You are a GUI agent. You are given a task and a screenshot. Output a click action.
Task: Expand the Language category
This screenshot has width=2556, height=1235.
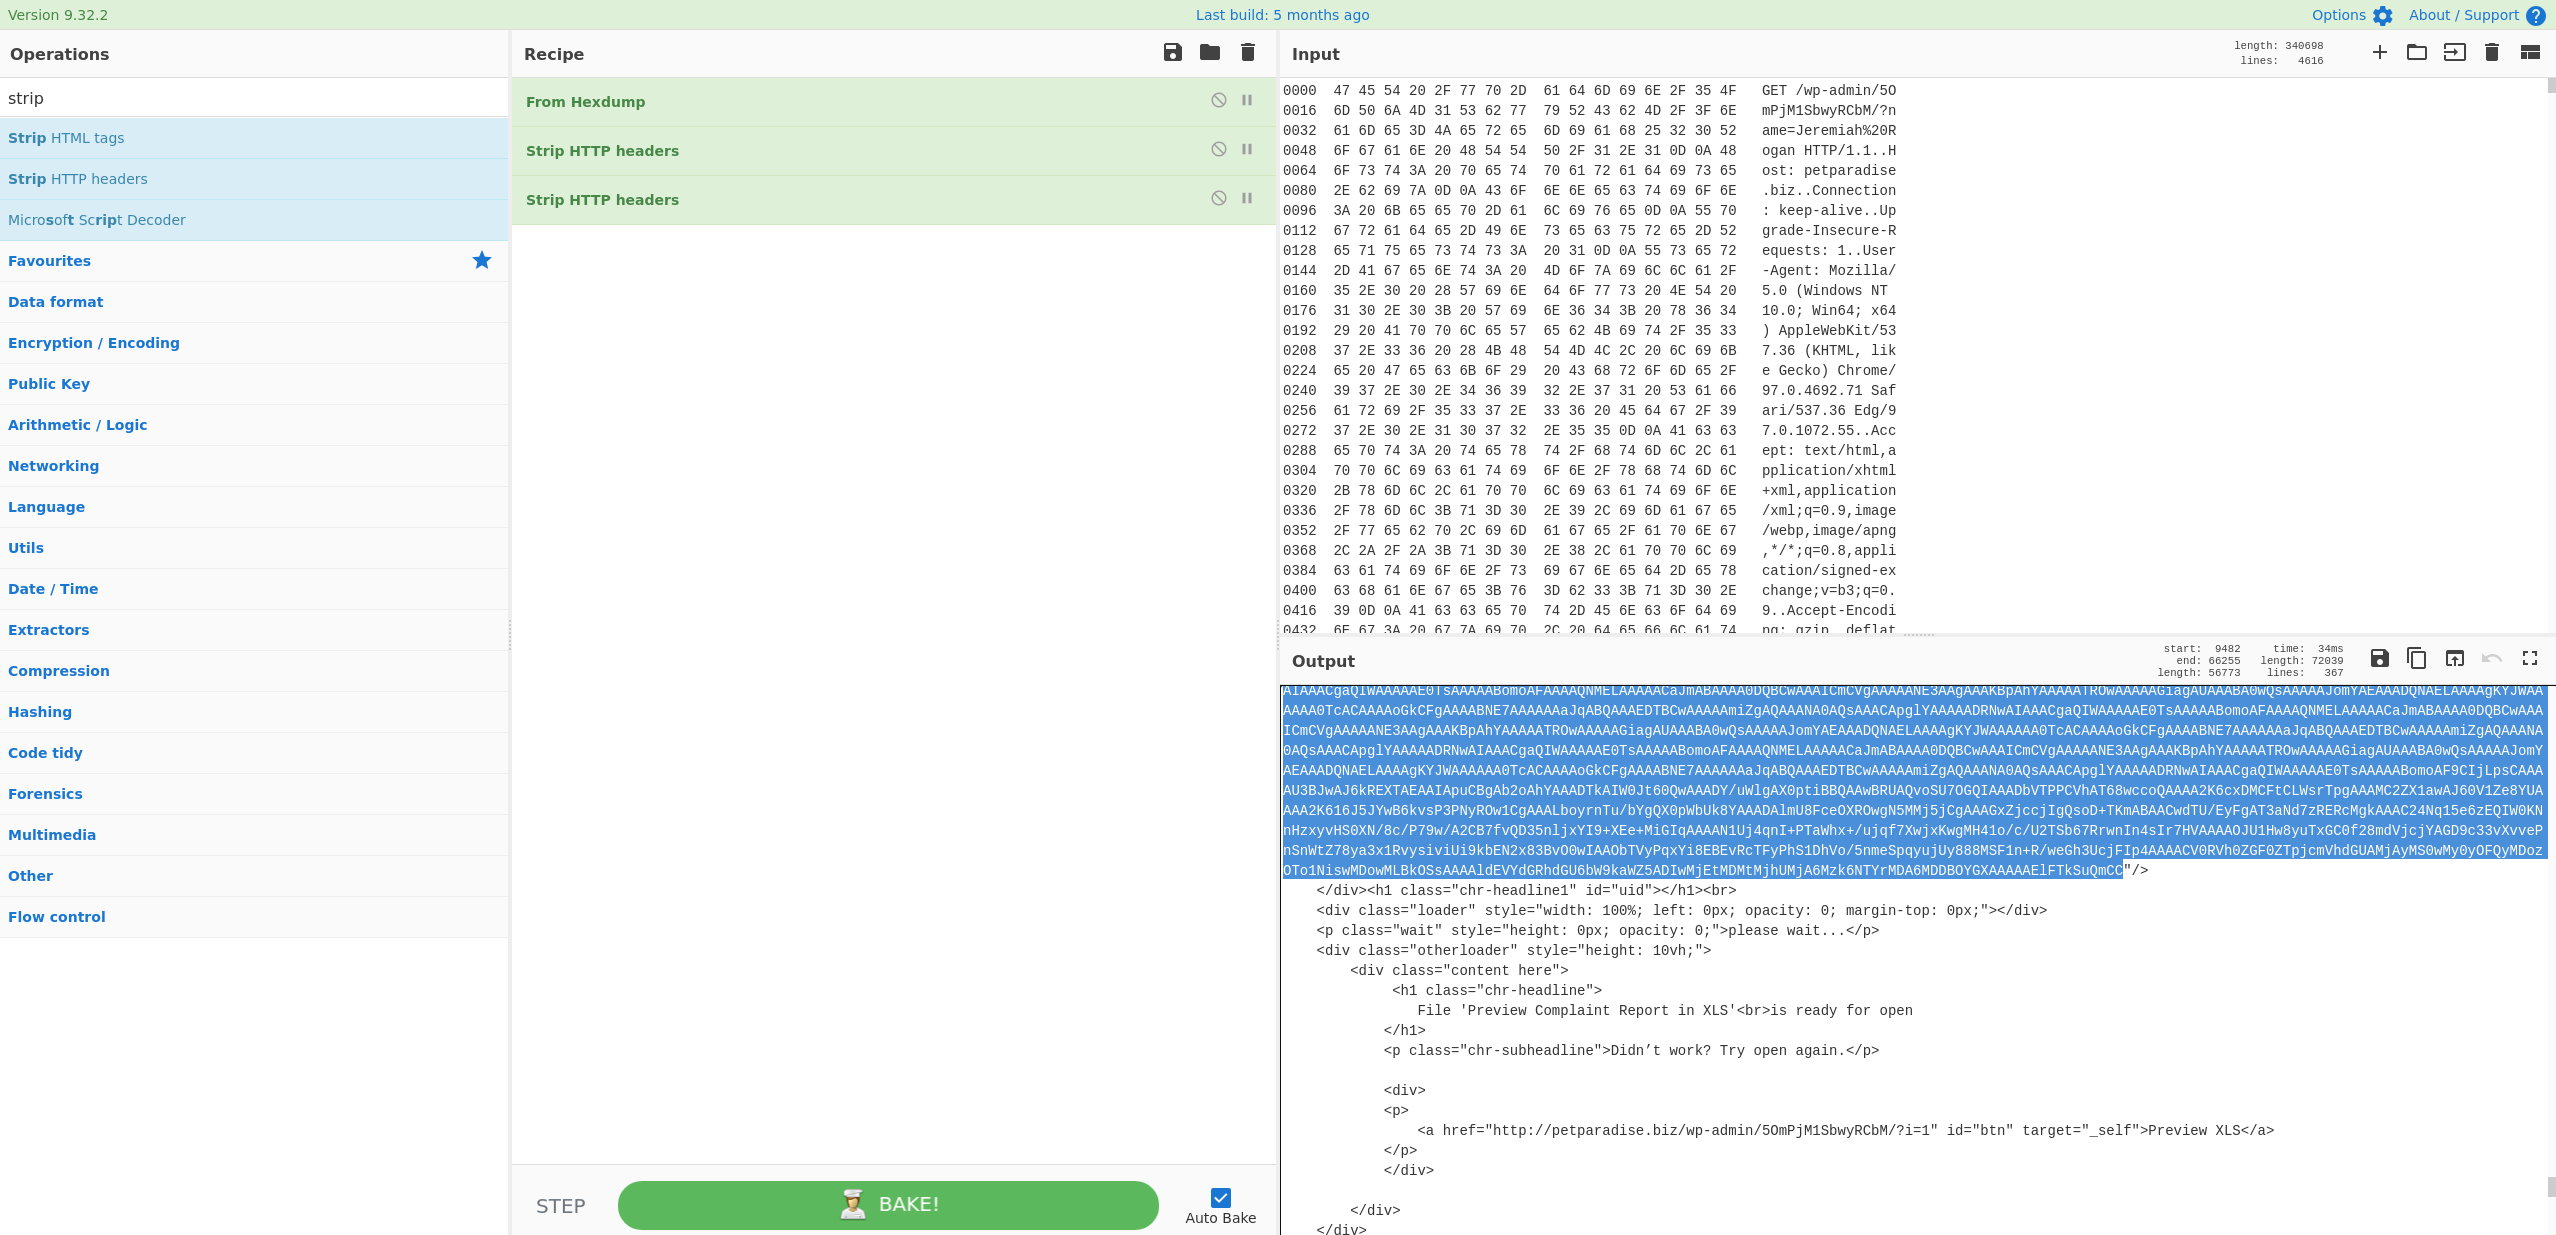(x=254, y=507)
